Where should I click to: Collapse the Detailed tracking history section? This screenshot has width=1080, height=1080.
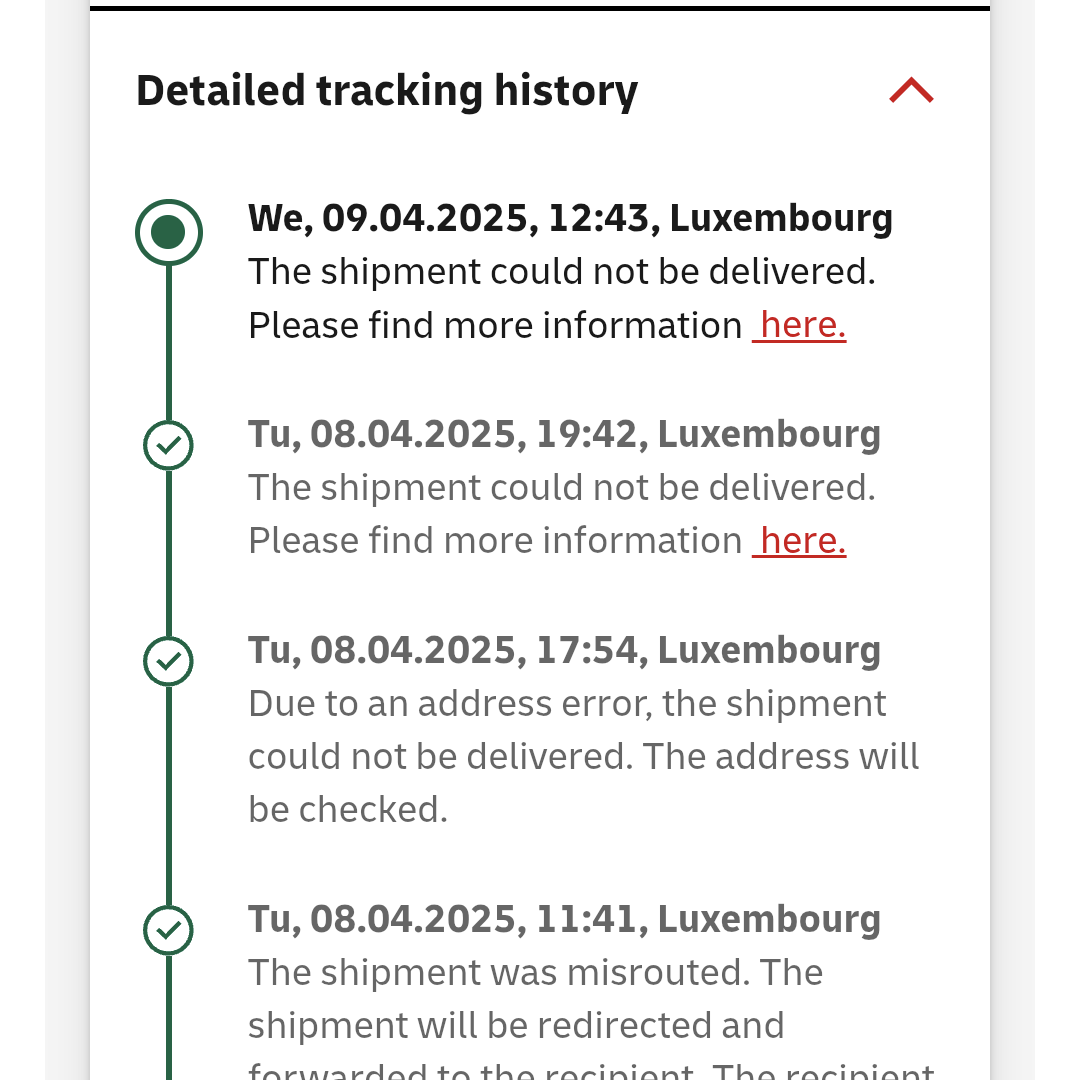click(x=911, y=90)
